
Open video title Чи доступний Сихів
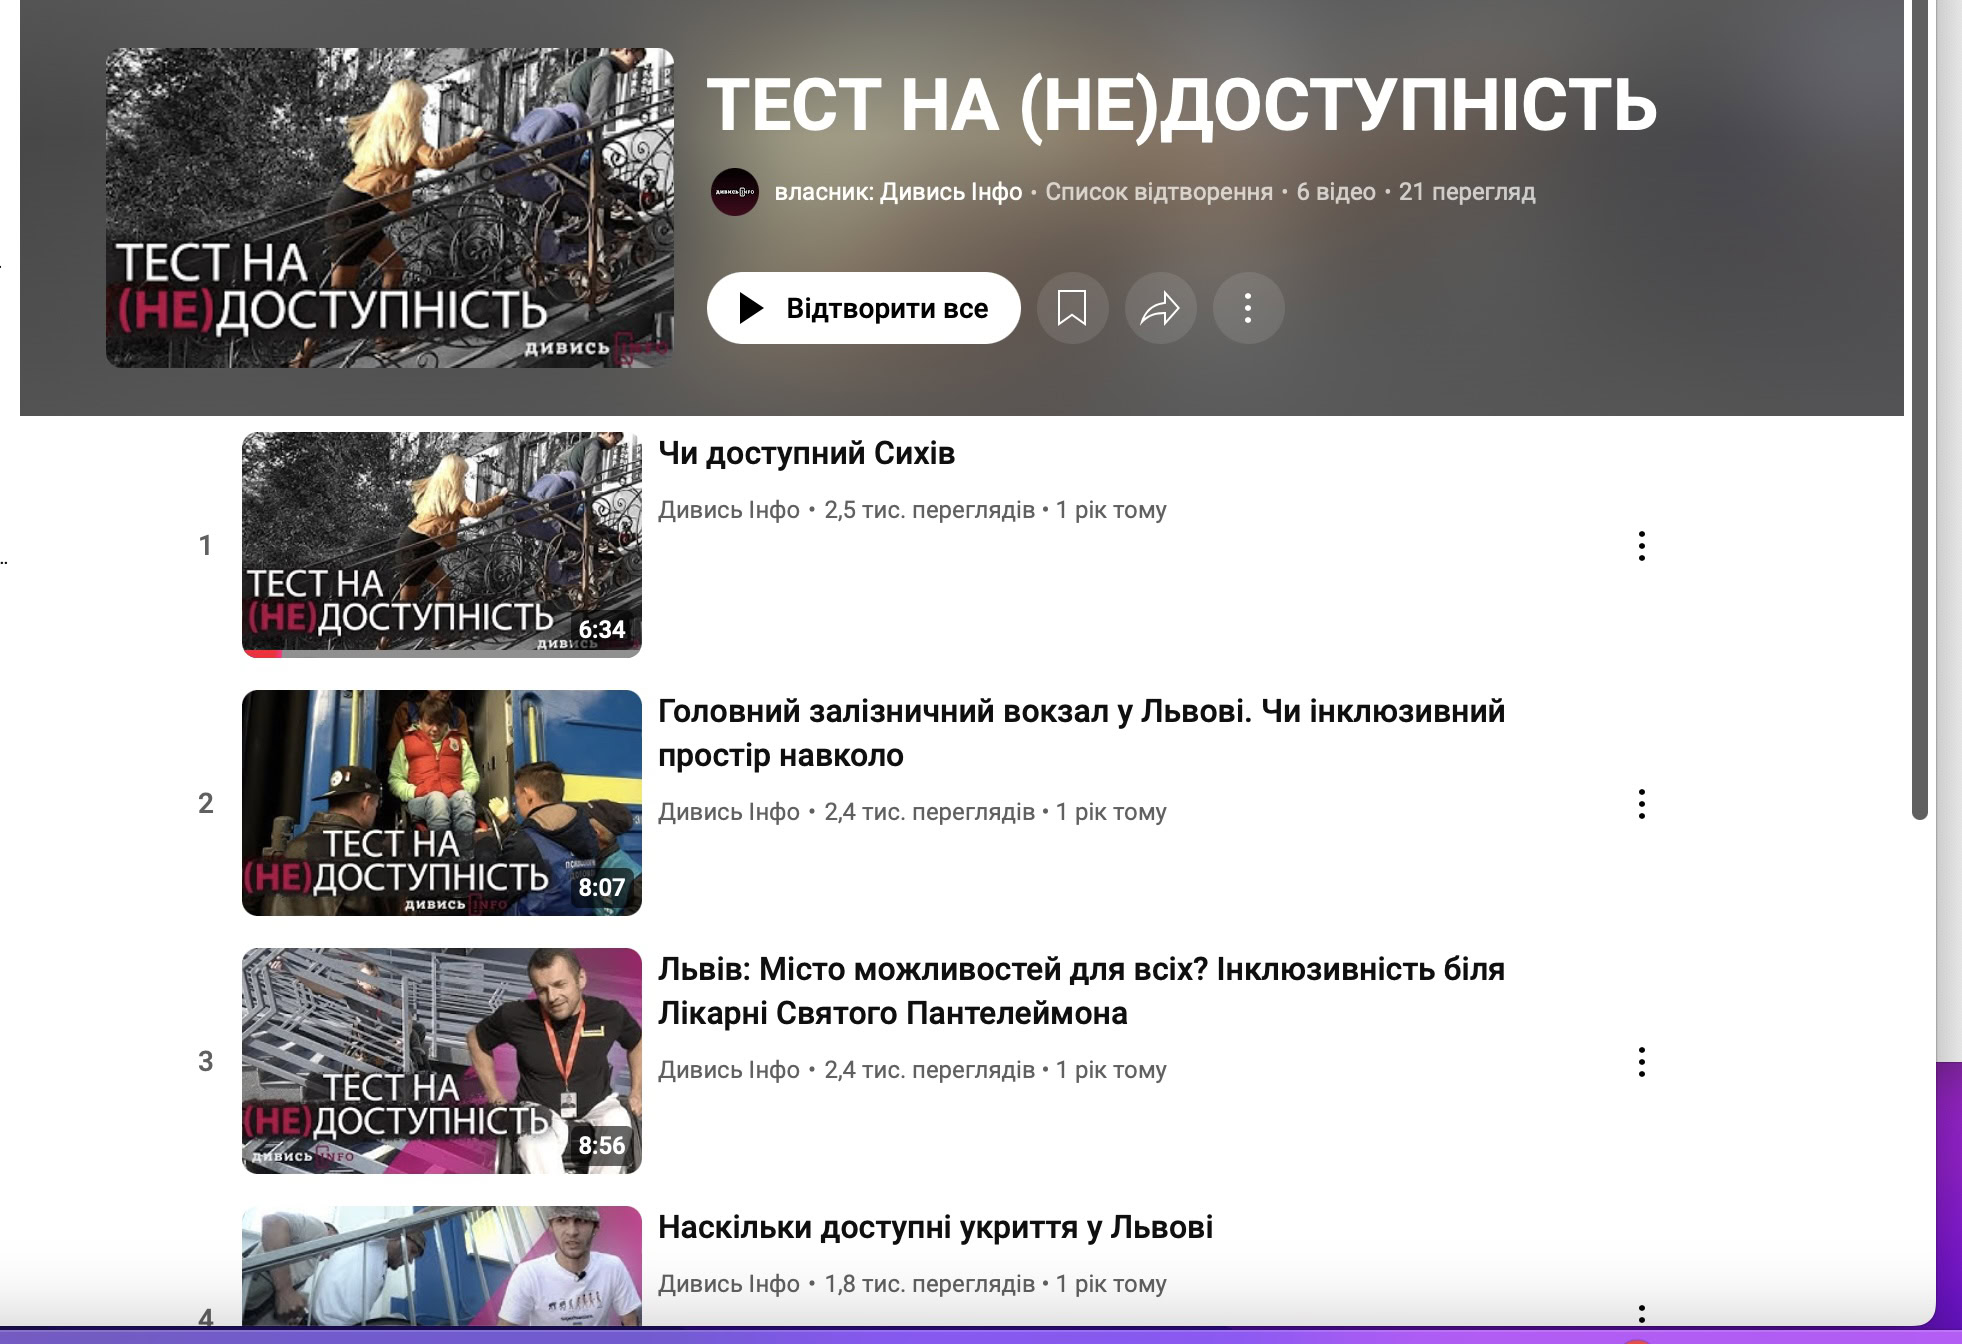coord(806,453)
